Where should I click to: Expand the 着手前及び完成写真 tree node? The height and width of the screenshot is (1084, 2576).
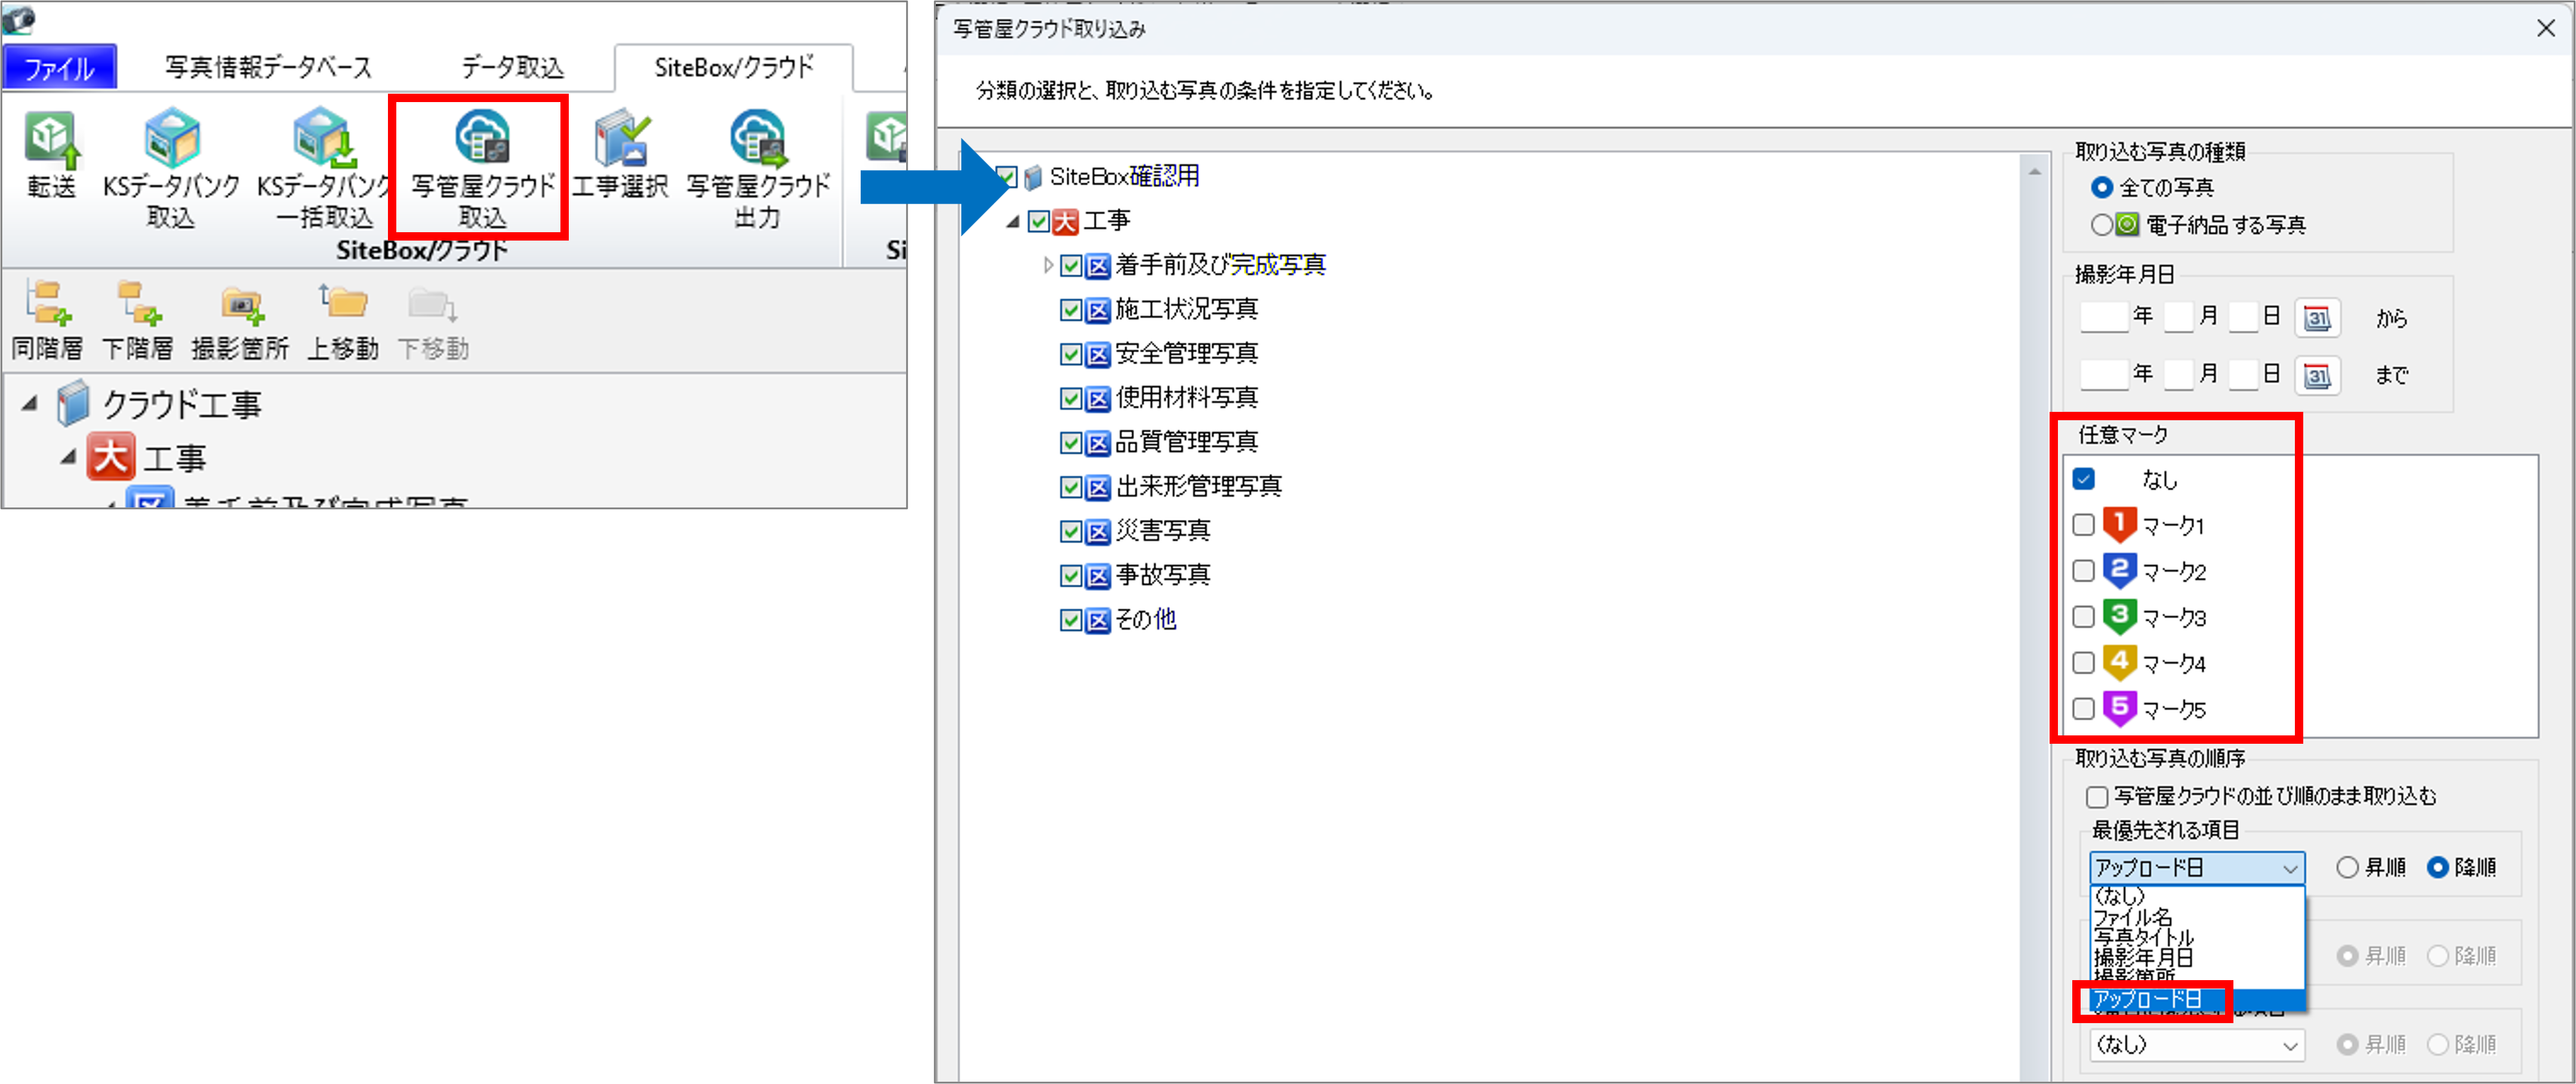tap(1047, 266)
